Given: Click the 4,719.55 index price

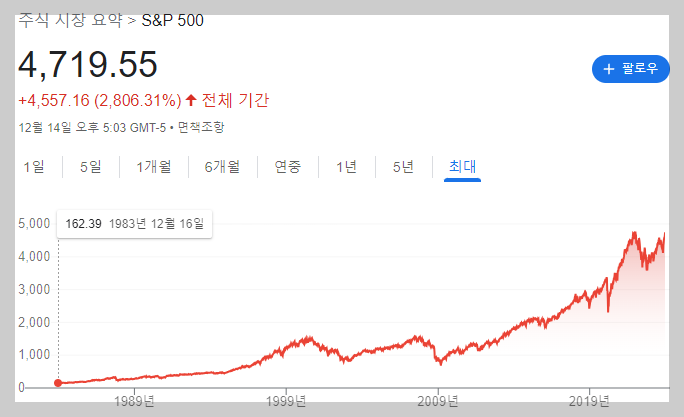Looking at the screenshot, I should (88, 65).
